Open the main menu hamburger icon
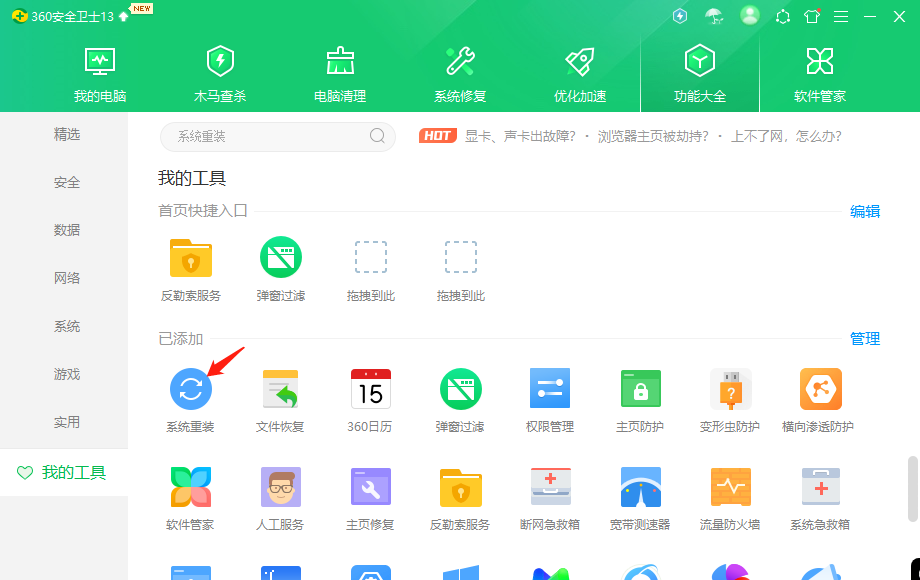 (x=840, y=17)
